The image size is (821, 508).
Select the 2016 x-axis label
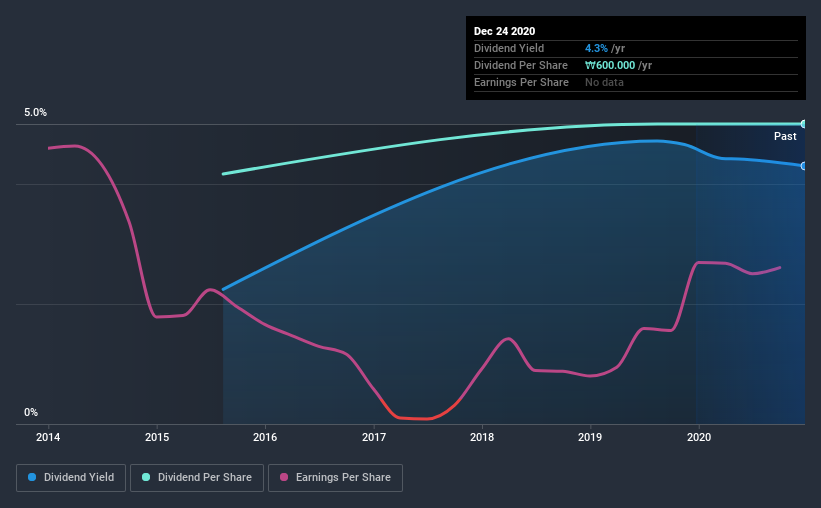tap(265, 437)
